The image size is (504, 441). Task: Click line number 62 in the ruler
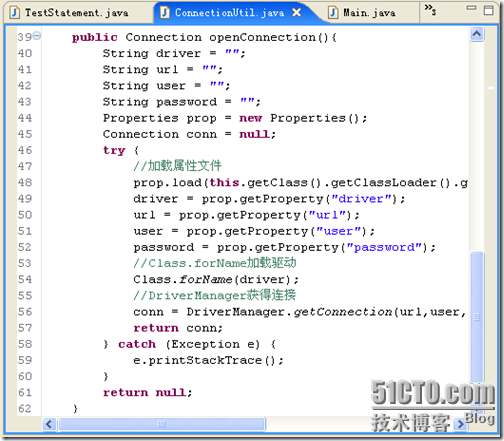click(x=25, y=409)
